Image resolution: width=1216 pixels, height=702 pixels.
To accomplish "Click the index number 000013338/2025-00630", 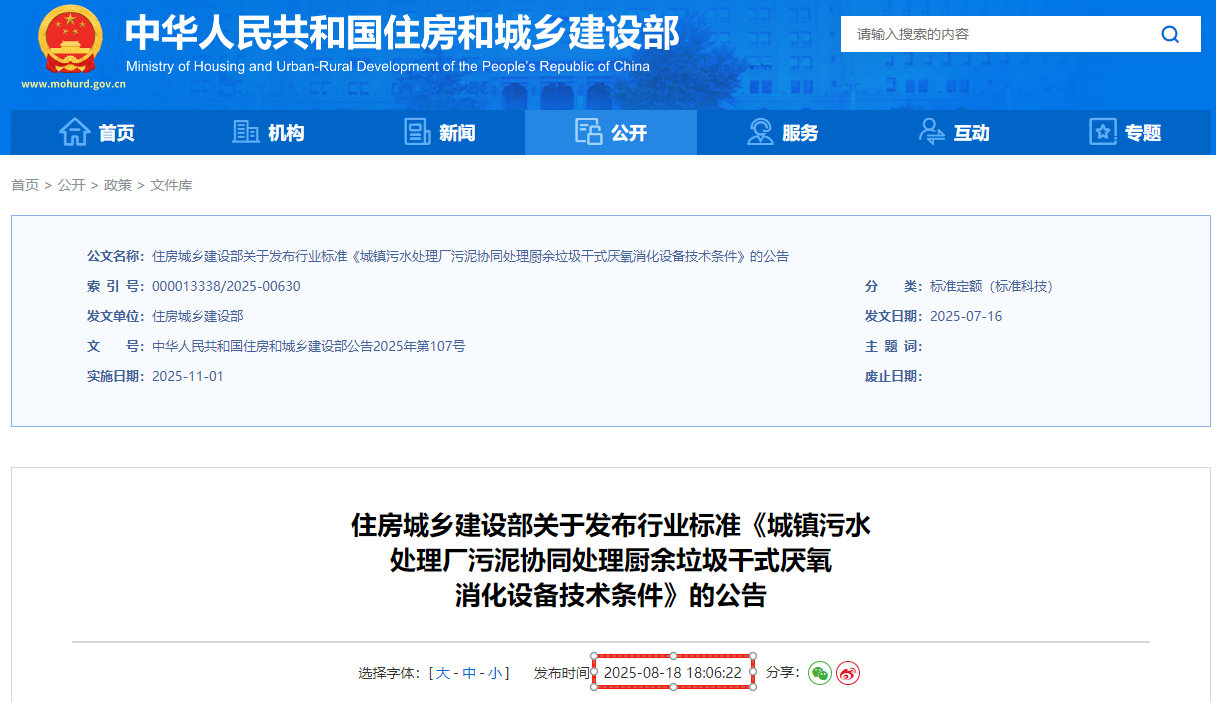I will 226,286.
